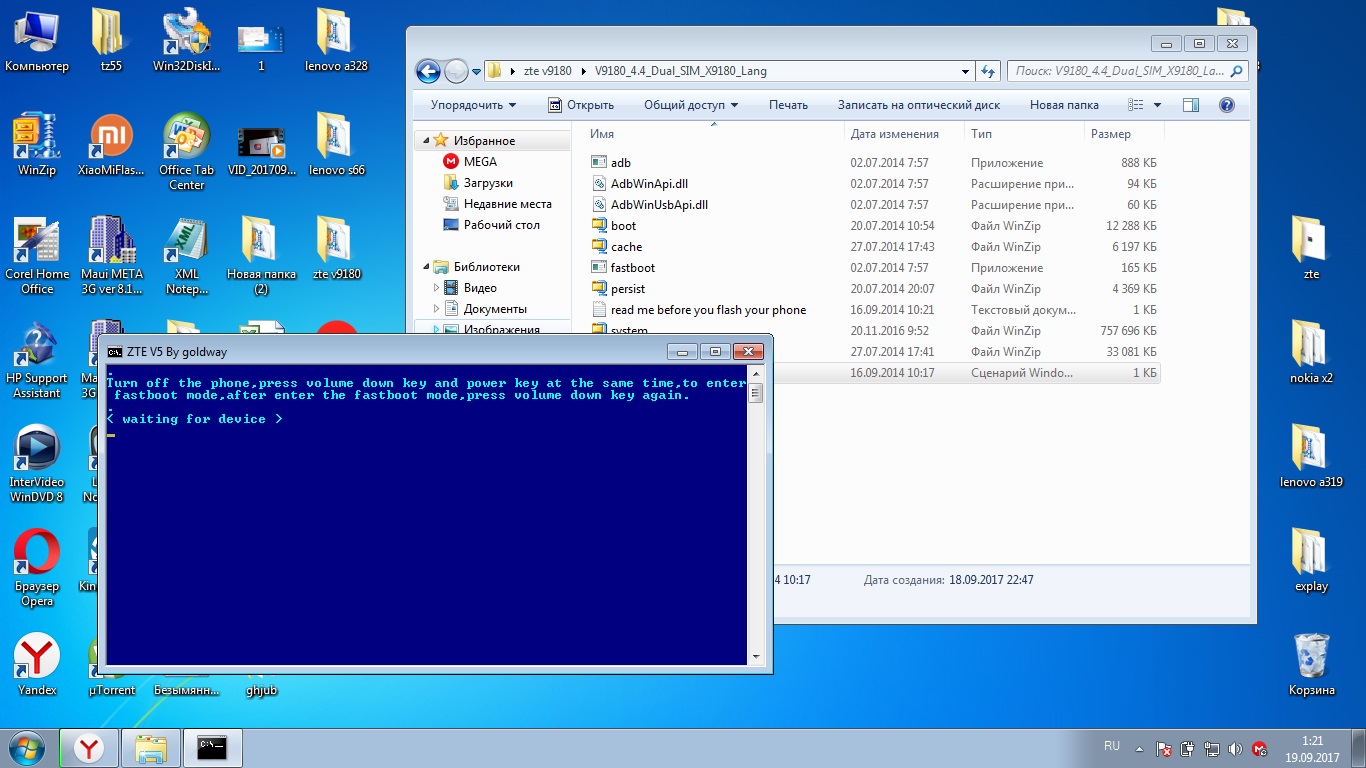Viewport: 1366px width, 768px height.
Task: Open the Win32DiskImager desktop shortcut
Action: (186, 33)
